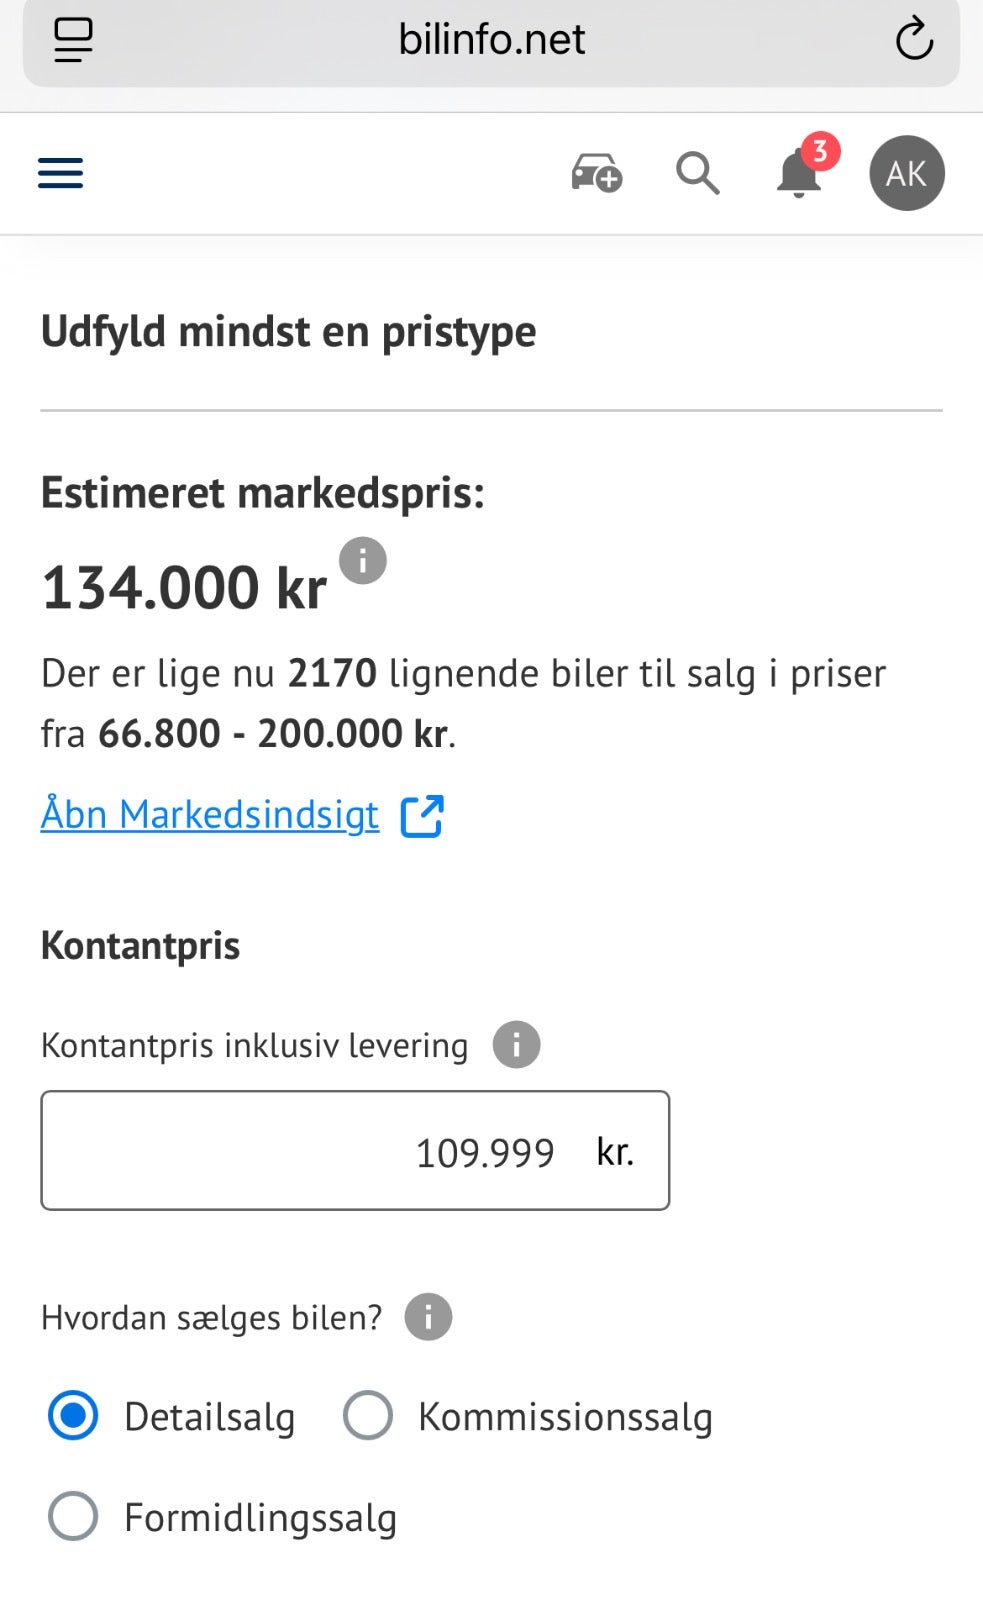Focus the Kontantpris input field showing 109.999
This screenshot has width=983, height=1600.
(355, 1151)
